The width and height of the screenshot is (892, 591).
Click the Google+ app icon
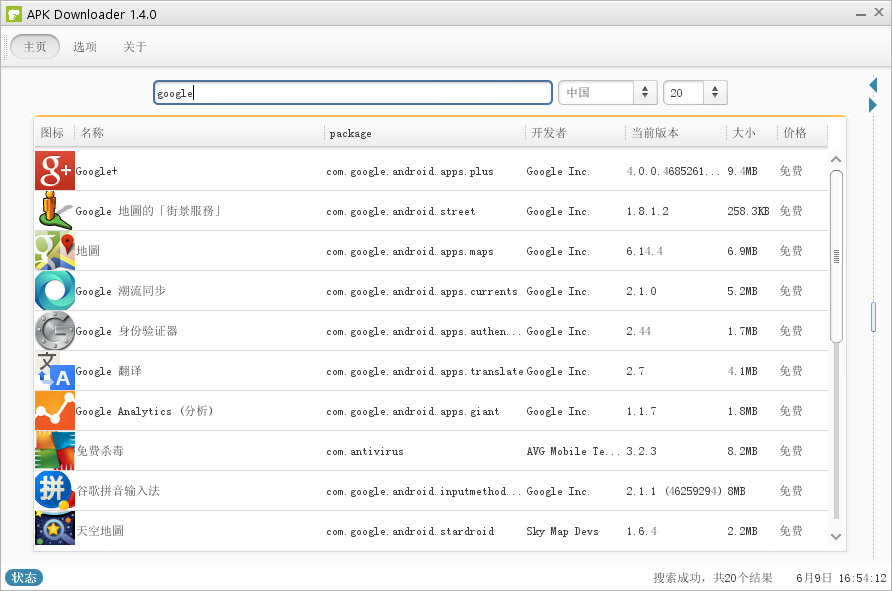point(55,171)
